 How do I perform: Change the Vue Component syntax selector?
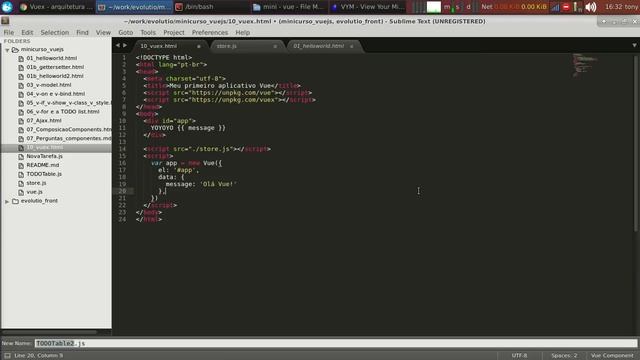[x=612, y=356]
